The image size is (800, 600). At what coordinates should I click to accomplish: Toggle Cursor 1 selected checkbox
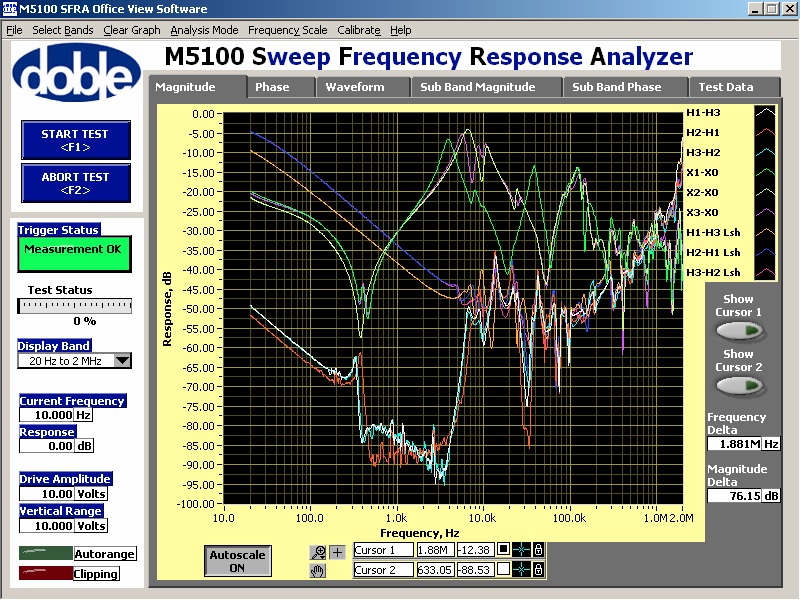pos(503,549)
